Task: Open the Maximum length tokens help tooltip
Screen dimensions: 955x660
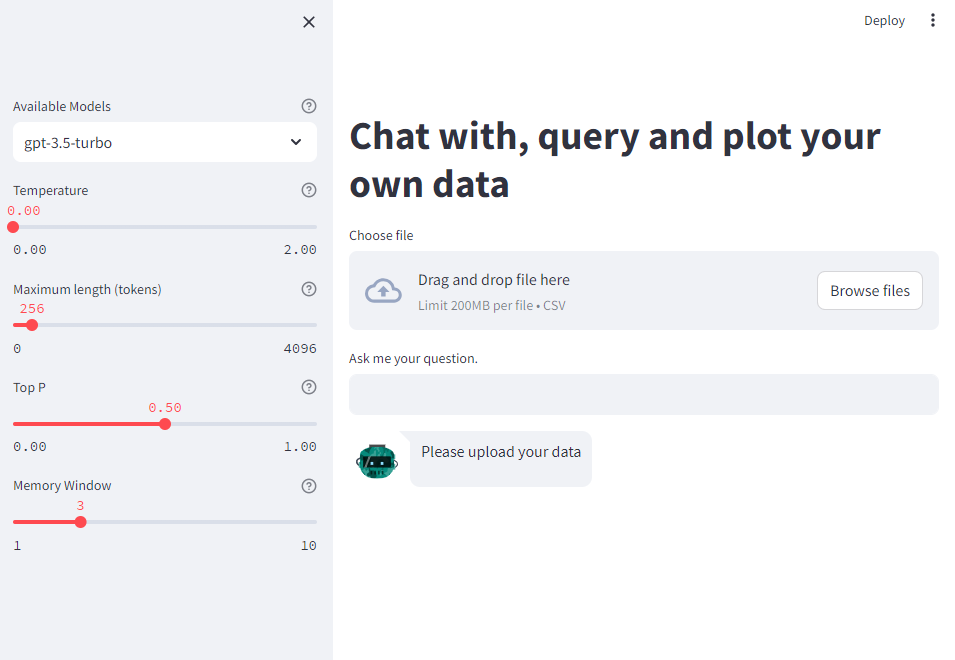Action: point(308,288)
